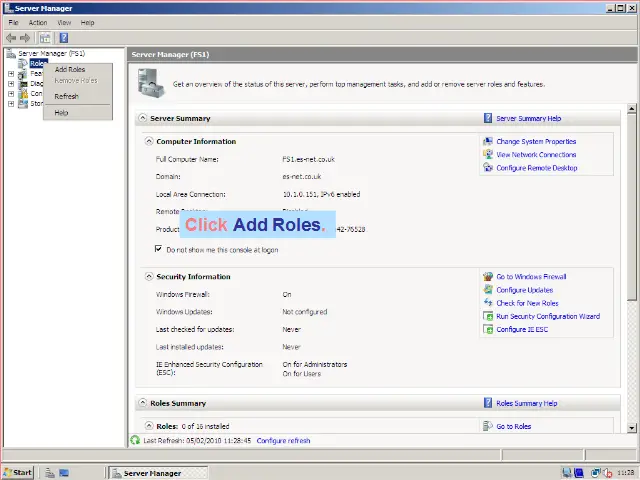This screenshot has height=480, width=640.
Task: Open the View Network Connections link
Action: point(536,155)
